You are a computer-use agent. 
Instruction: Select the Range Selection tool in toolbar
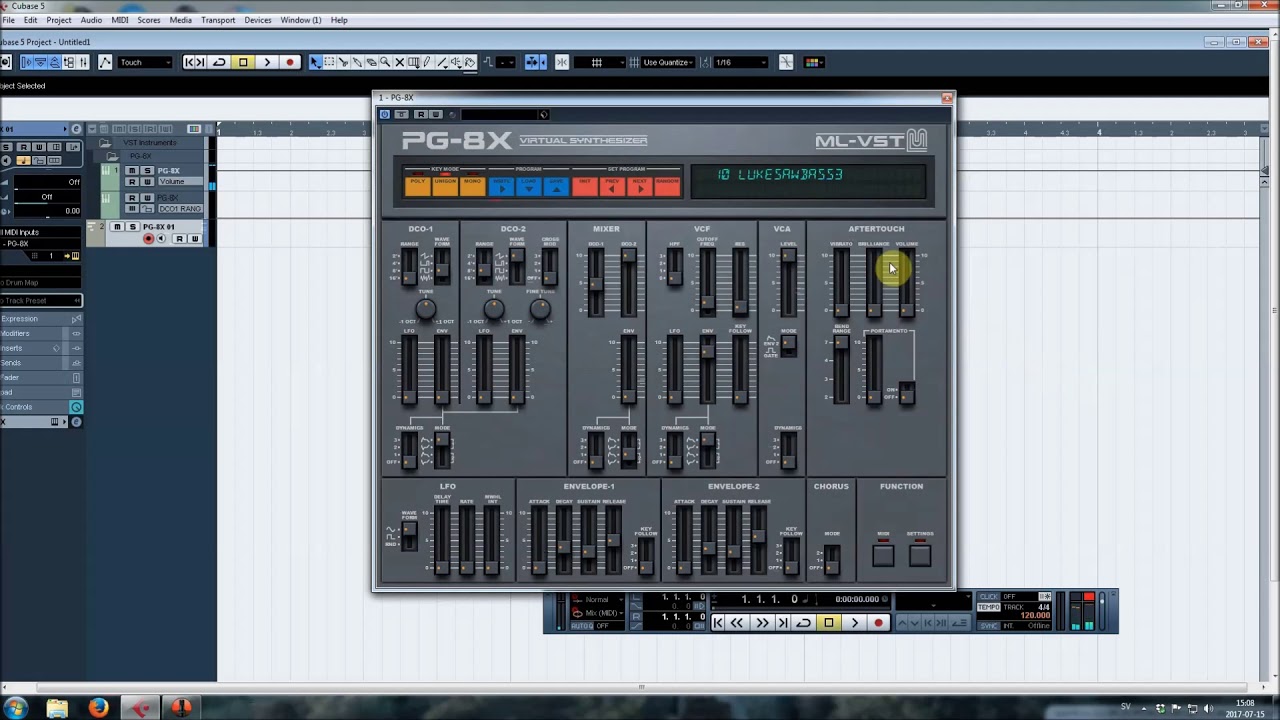(x=329, y=62)
